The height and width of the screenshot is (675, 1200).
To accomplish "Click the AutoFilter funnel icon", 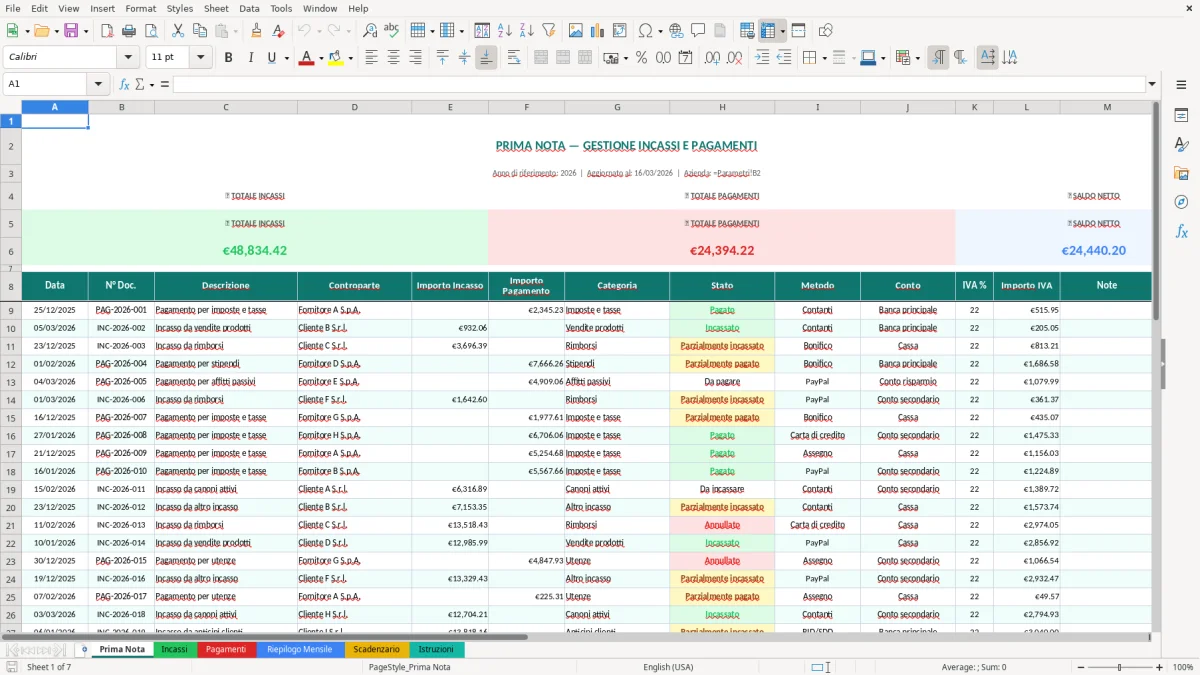I will click(548, 31).
